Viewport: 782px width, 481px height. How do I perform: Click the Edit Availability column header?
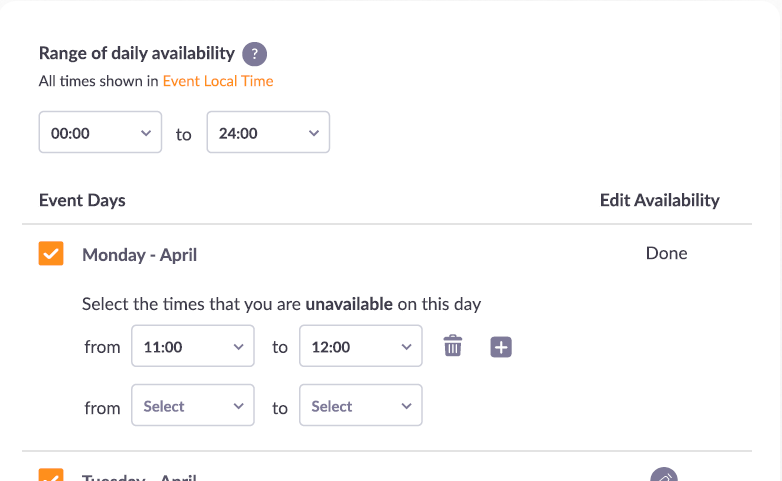click(x=659, y=200)
